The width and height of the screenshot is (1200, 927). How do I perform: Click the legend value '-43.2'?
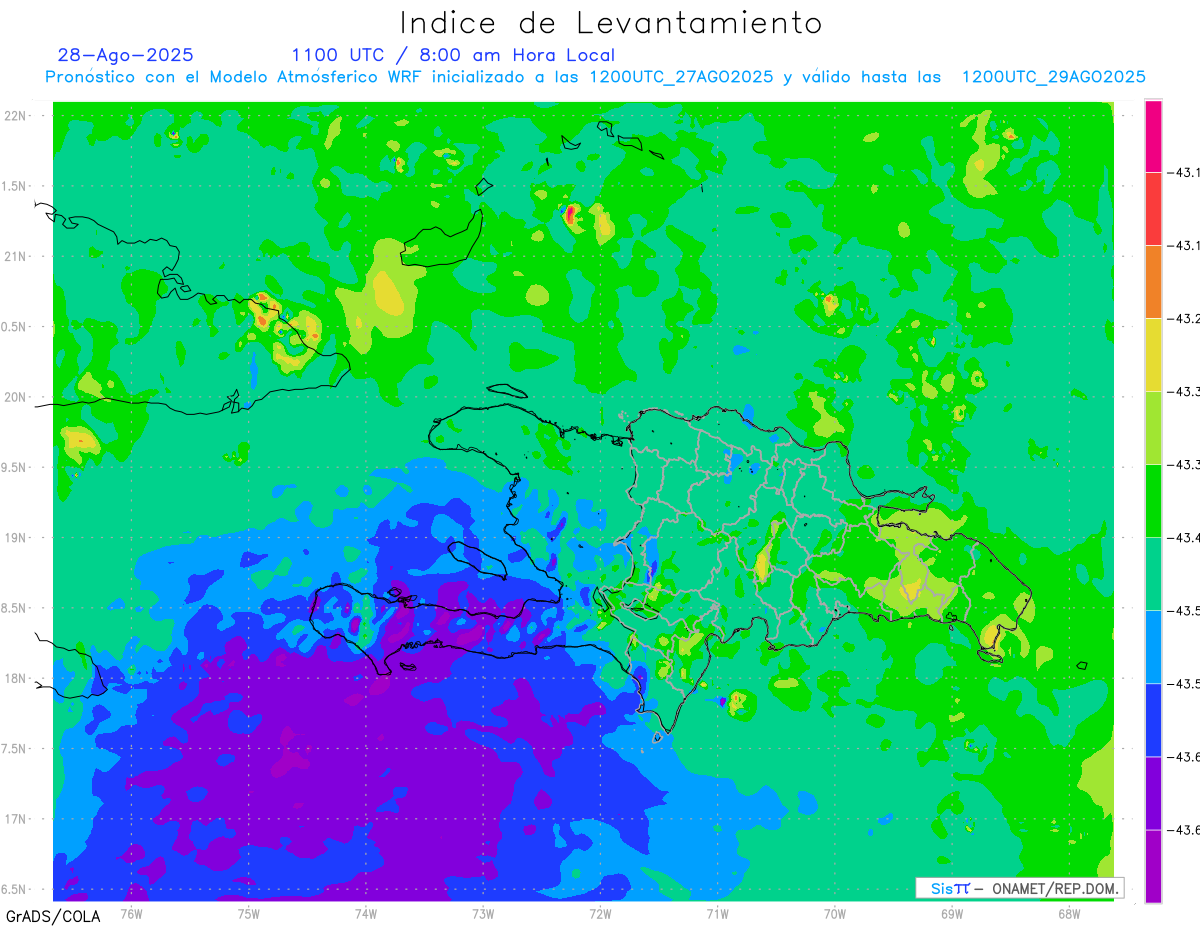1184,319
